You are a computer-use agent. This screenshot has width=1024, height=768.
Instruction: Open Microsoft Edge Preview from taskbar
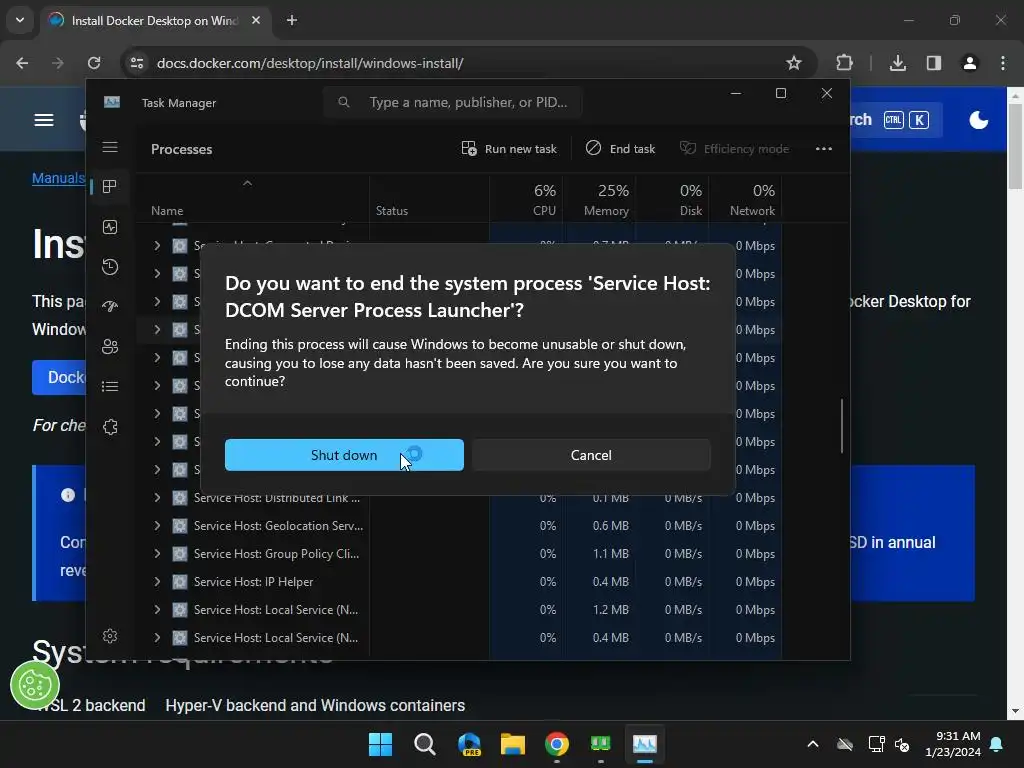point(469,744)
